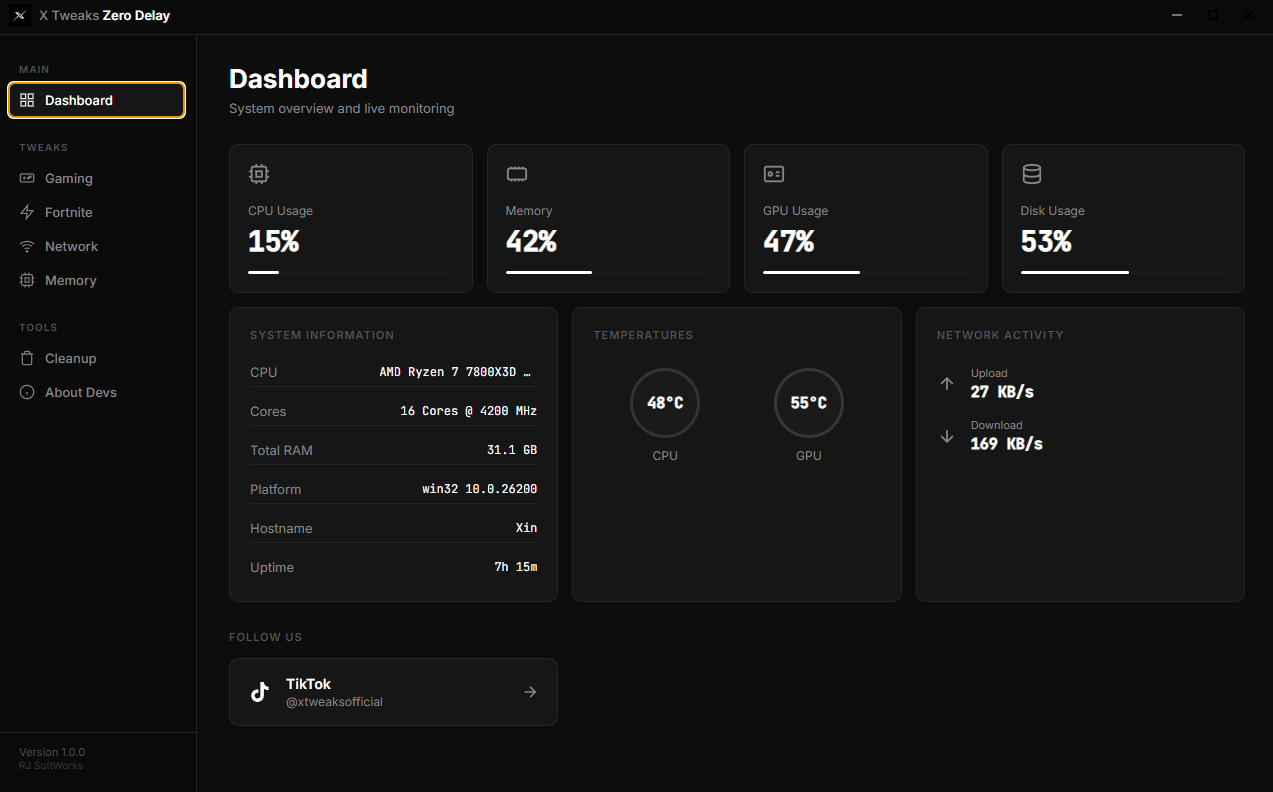Click the Cleanup trash icon
Viewport: 1273px width, 792px height.
(27, 358)
